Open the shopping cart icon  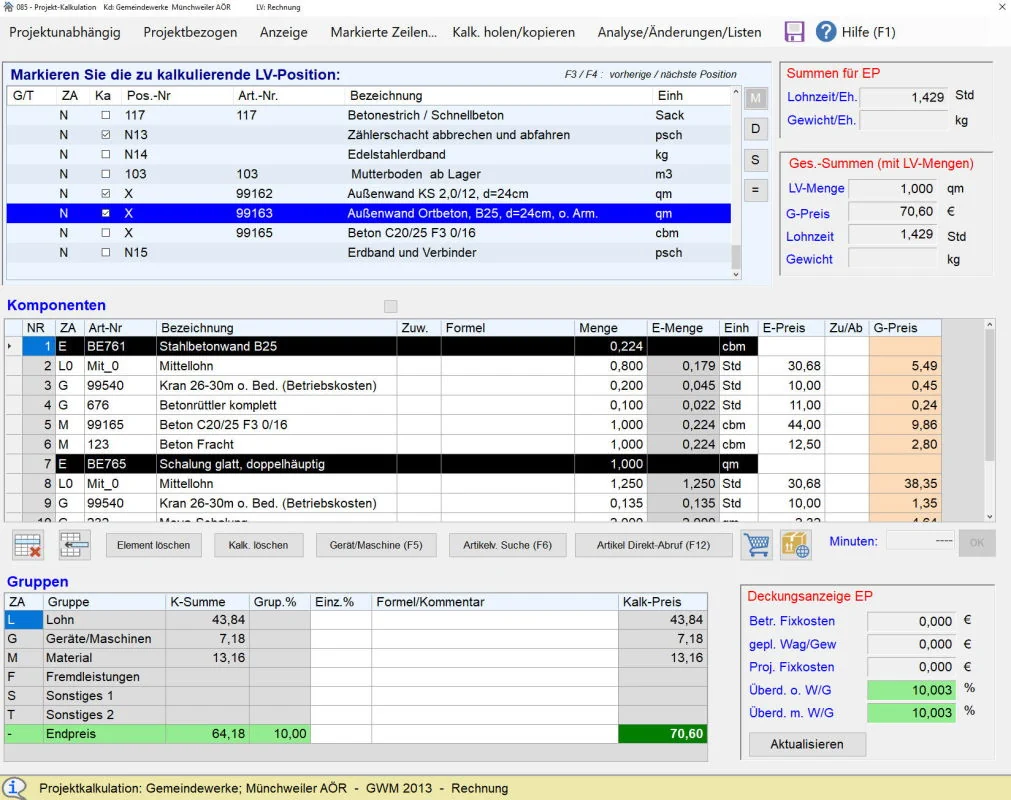click(756, 545)
